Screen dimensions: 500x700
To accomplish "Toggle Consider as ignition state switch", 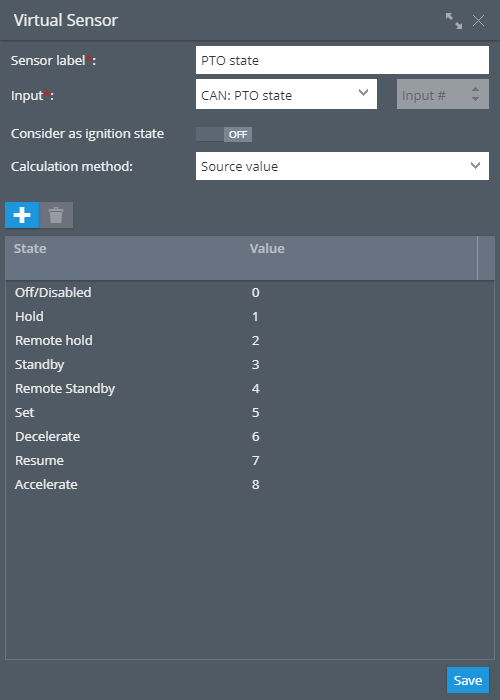I will [224, 134].
